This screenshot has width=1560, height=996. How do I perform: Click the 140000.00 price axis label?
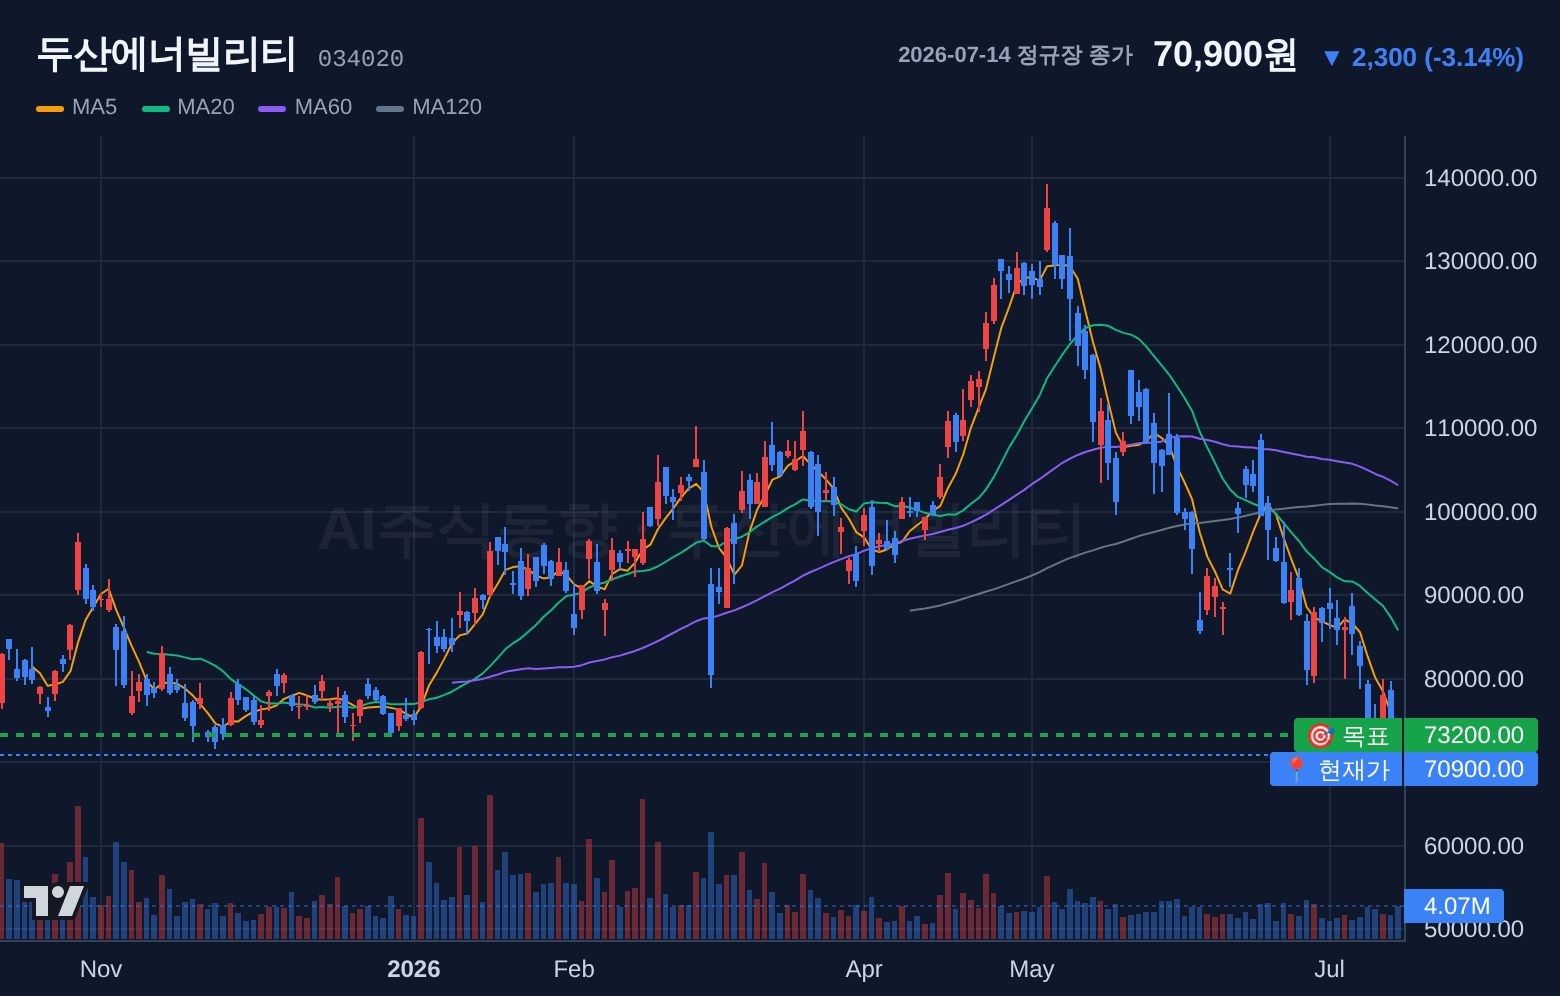pos(1480,178)
